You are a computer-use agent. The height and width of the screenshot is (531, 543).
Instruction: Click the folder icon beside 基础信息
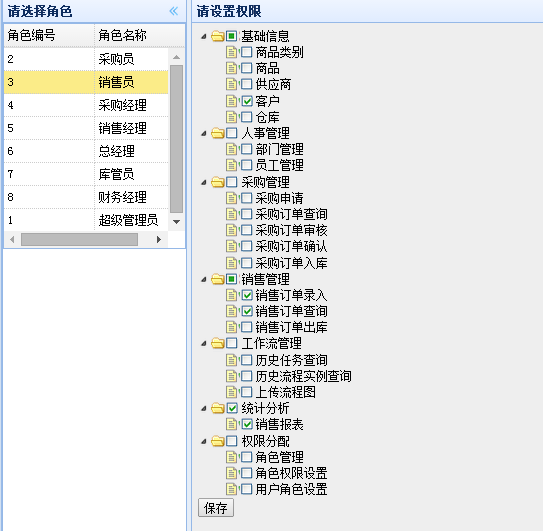coord(218,36)
